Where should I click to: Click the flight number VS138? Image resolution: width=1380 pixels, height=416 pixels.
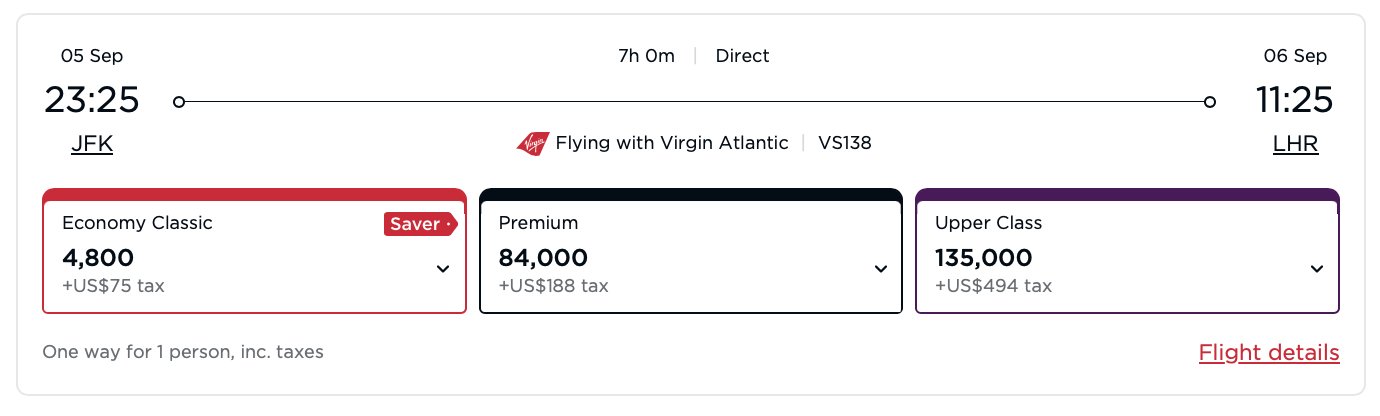click(x=845, y=143)
